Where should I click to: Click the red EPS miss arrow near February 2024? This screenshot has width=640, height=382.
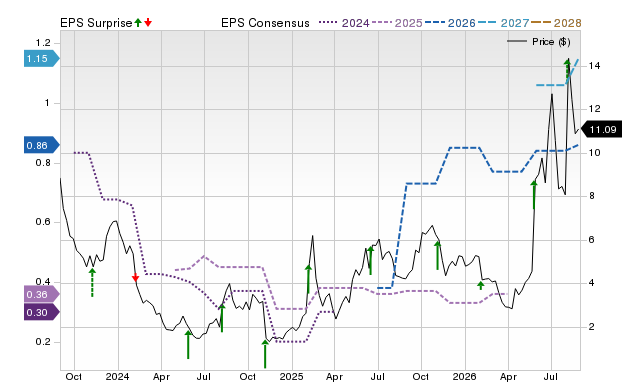click(136, 278)
